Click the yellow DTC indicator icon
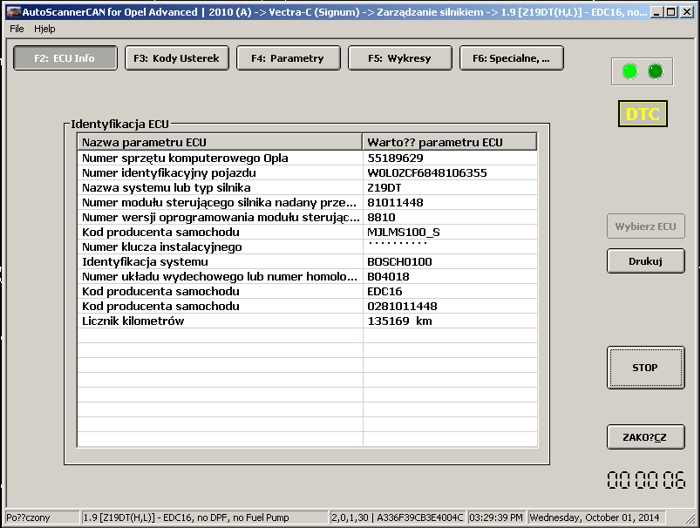This screenshot has height=528, width=700. 642,114
